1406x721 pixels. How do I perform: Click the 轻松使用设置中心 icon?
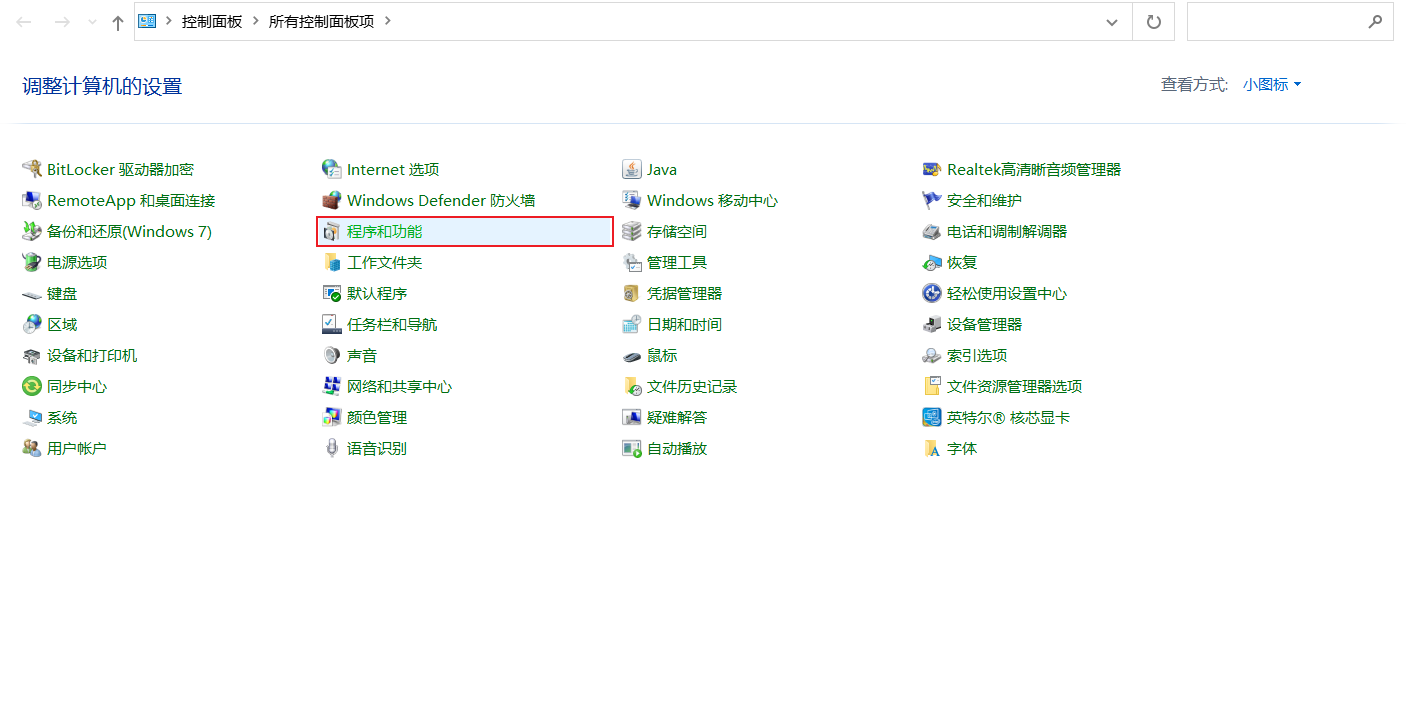932,294
